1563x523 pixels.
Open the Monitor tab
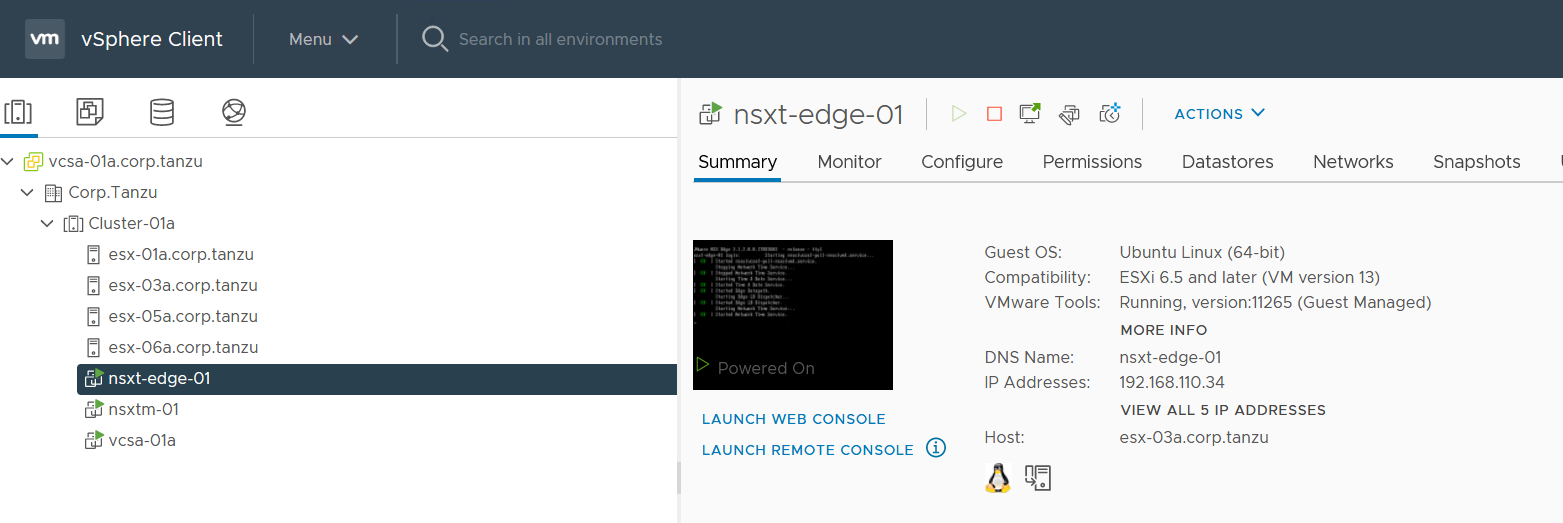849,162
